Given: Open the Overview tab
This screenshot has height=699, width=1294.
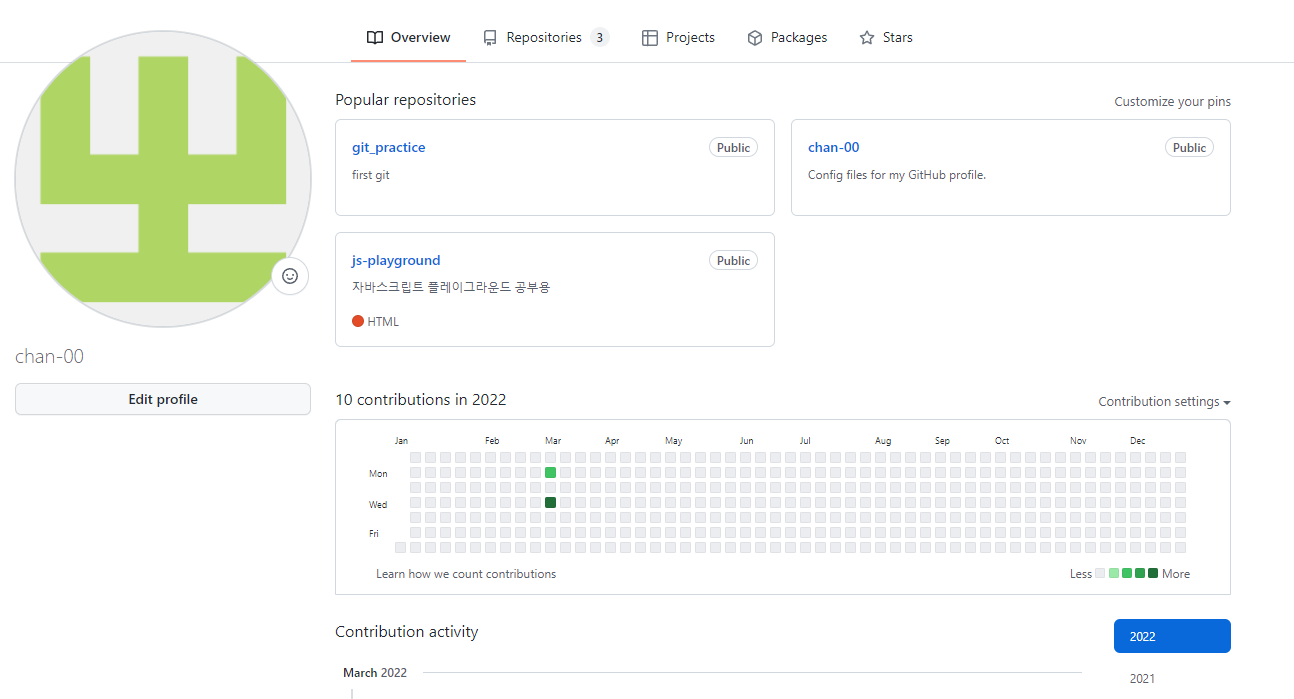Looking at the screenshot, I should 408,37.
